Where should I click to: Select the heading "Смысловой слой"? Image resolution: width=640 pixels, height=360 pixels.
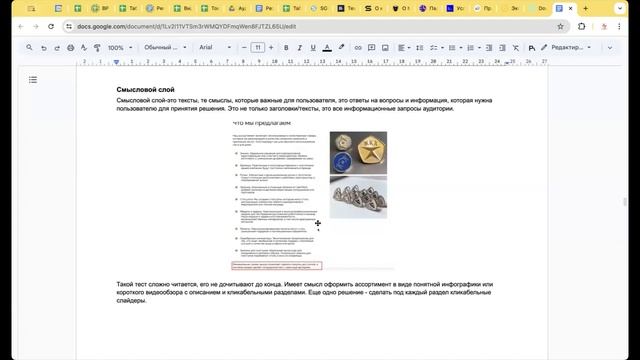145,89
